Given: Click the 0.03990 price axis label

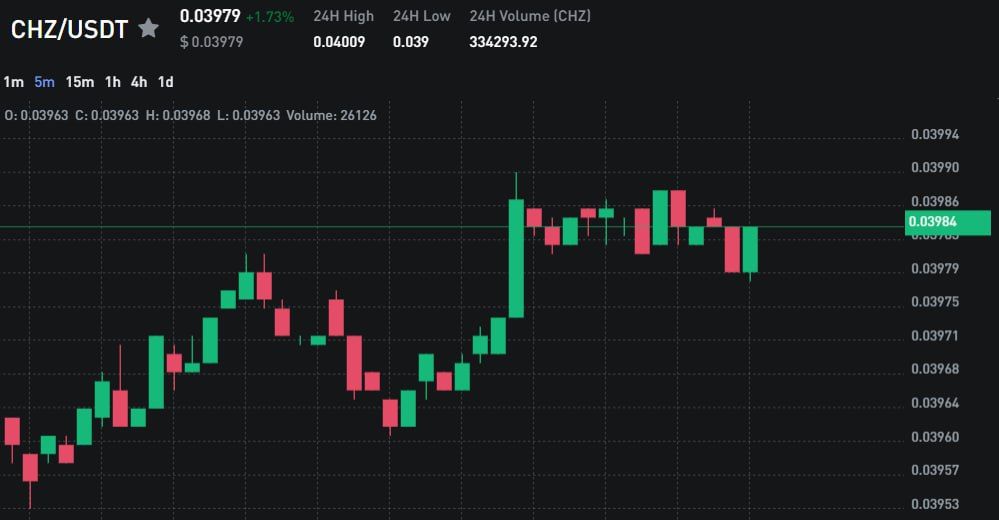Looking at the screenshot, I should click(935, 168).
